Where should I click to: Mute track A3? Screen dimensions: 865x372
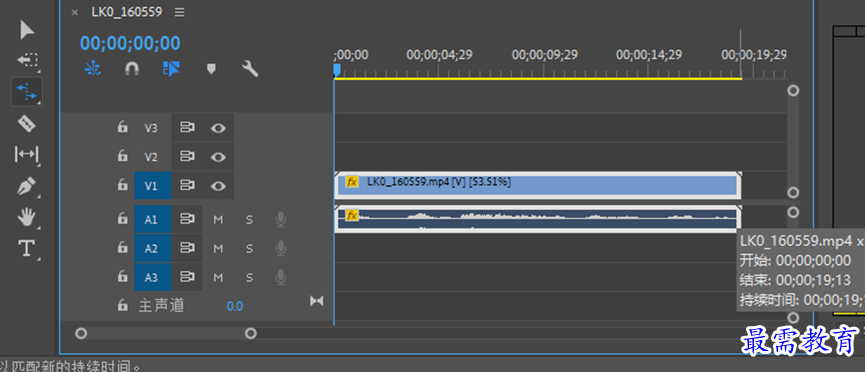(x=218, y=277)
